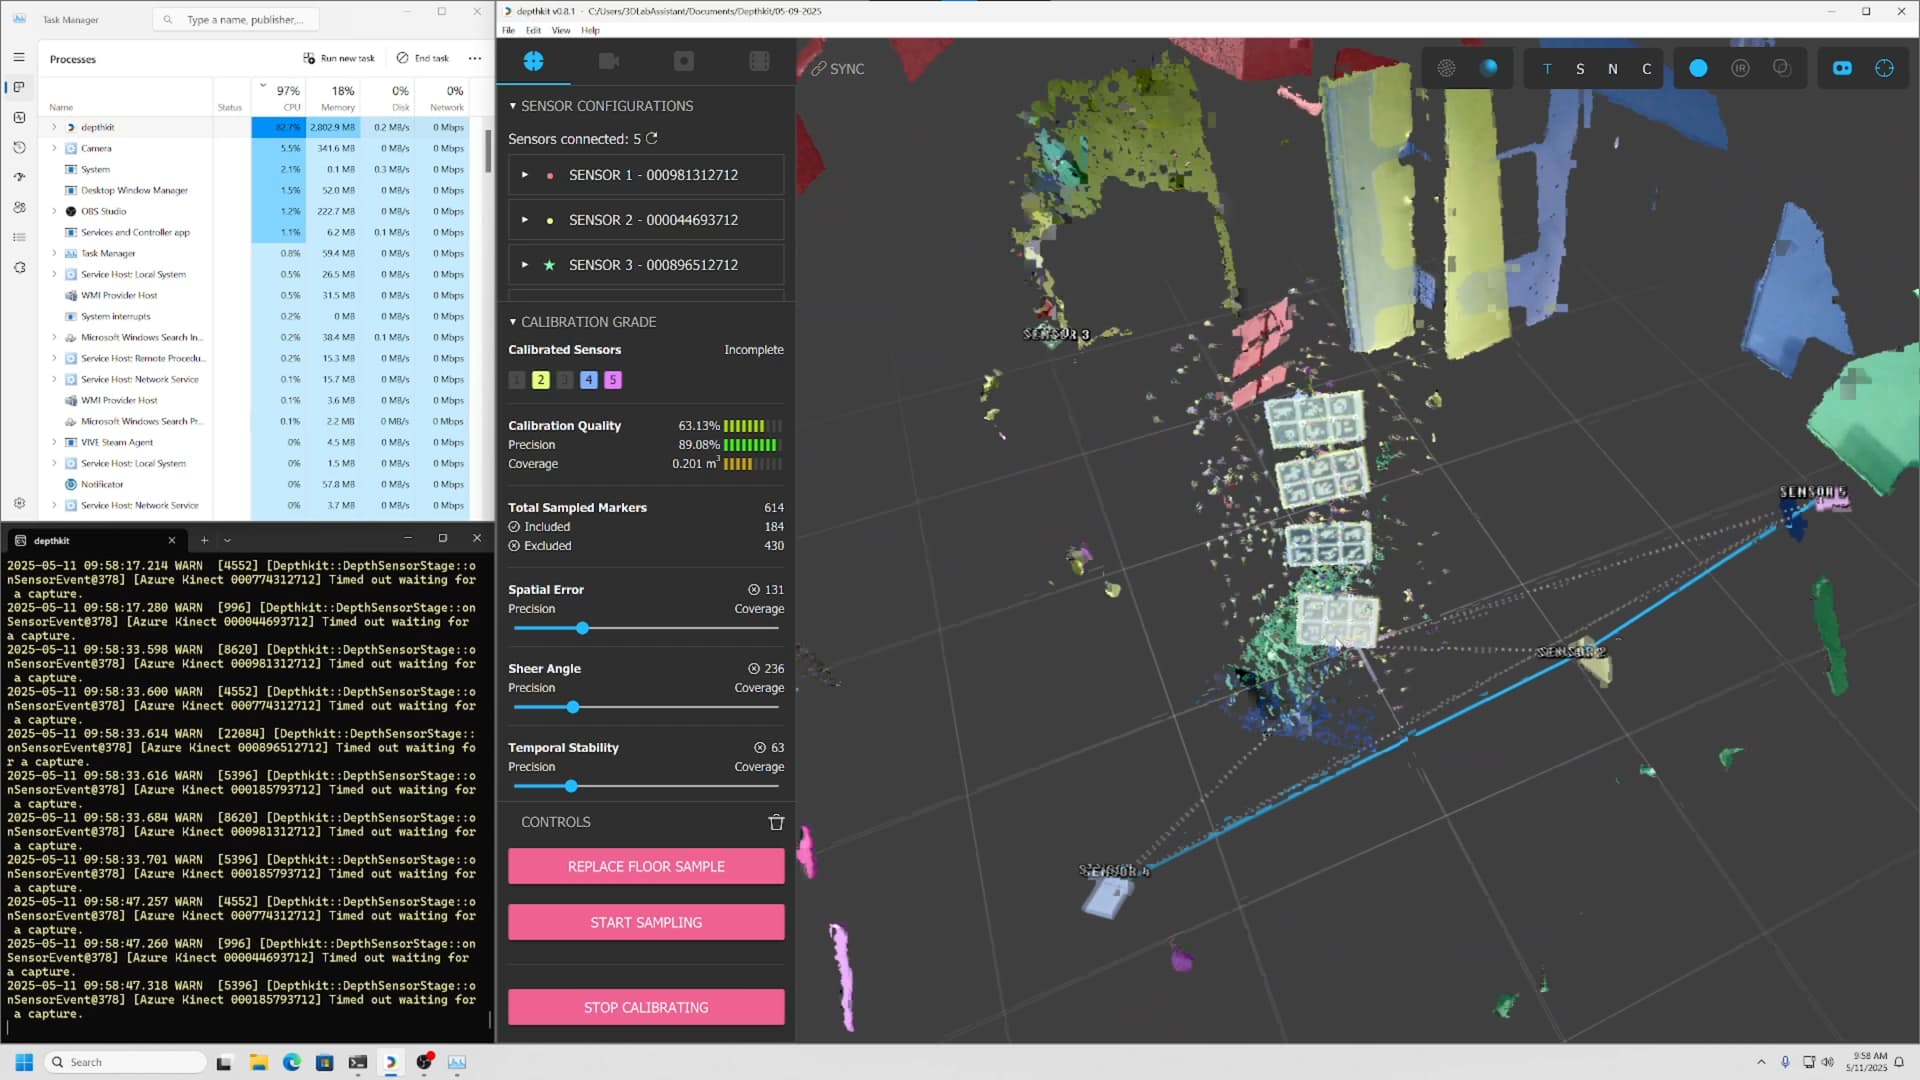Screen dimensions: 1920x1080
Task: Select the calibration stage icon in Depthkit
Action: 534,61
